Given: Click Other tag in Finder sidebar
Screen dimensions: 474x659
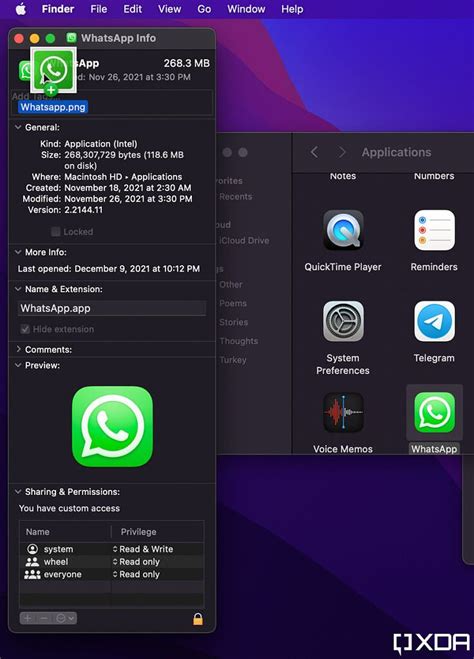Looking at the screenshot, I should coord(231,285).
